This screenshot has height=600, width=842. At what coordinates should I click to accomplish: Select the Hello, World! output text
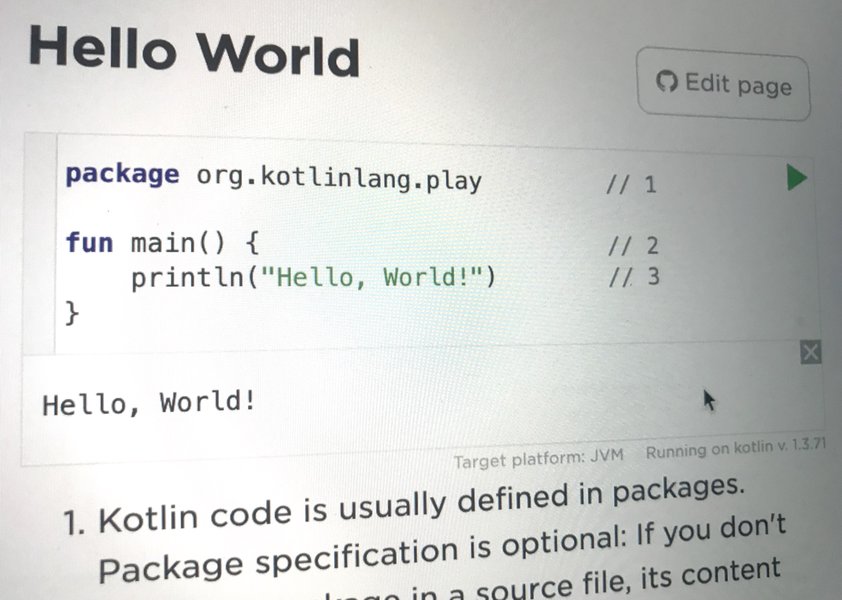[148, 400]
